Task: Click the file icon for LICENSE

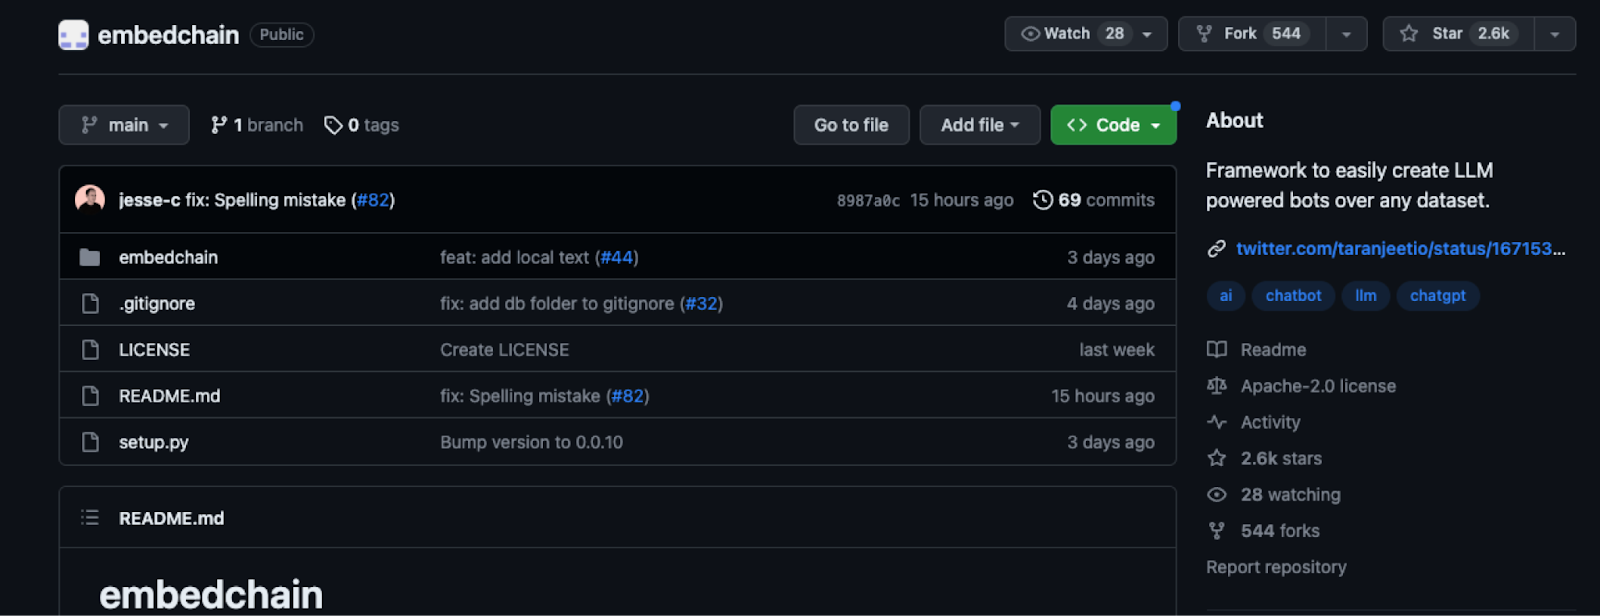Action: point(90,350)
